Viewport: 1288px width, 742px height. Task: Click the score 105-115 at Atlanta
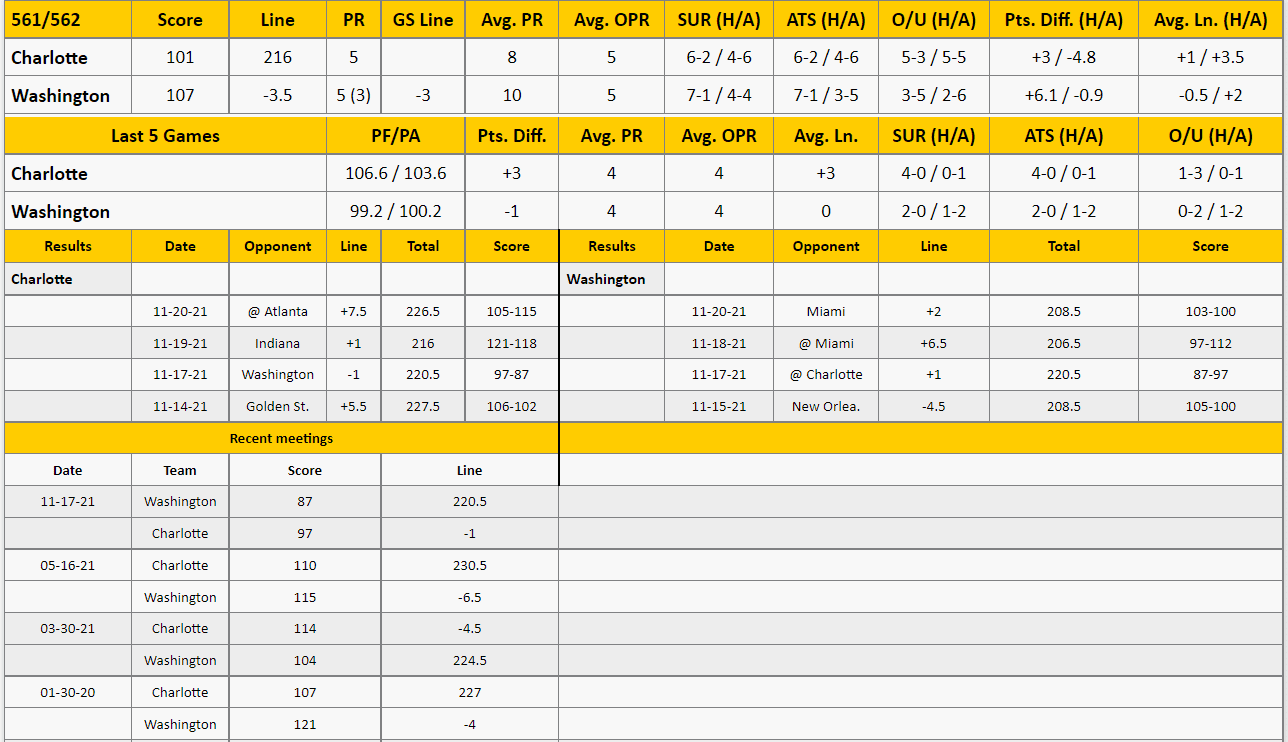tap(512, 311)
